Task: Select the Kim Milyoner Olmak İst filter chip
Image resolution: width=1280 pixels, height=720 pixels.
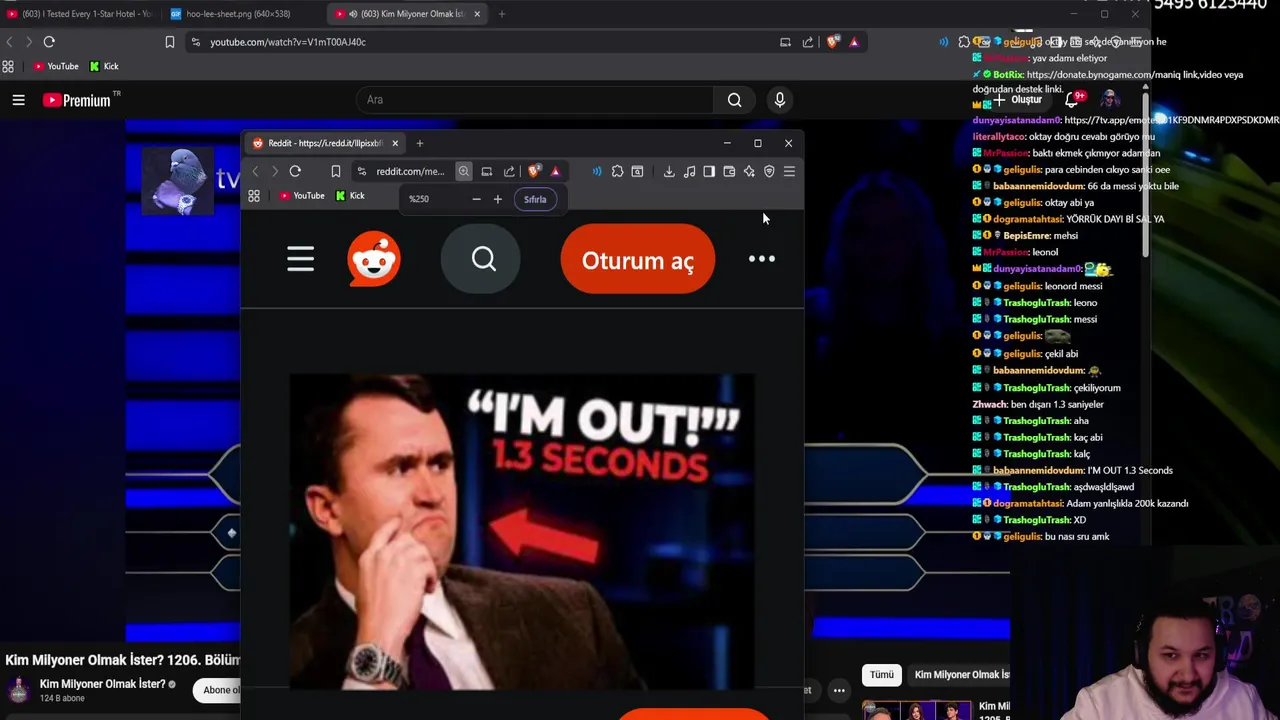Action: (961, 675)
